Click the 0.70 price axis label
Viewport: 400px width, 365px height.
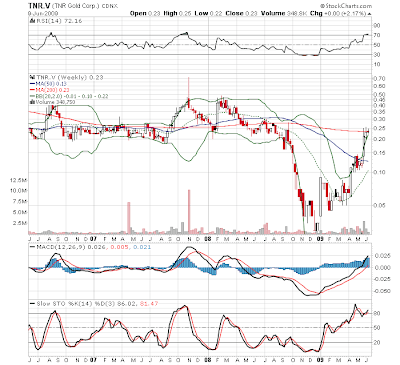point(379,79)
